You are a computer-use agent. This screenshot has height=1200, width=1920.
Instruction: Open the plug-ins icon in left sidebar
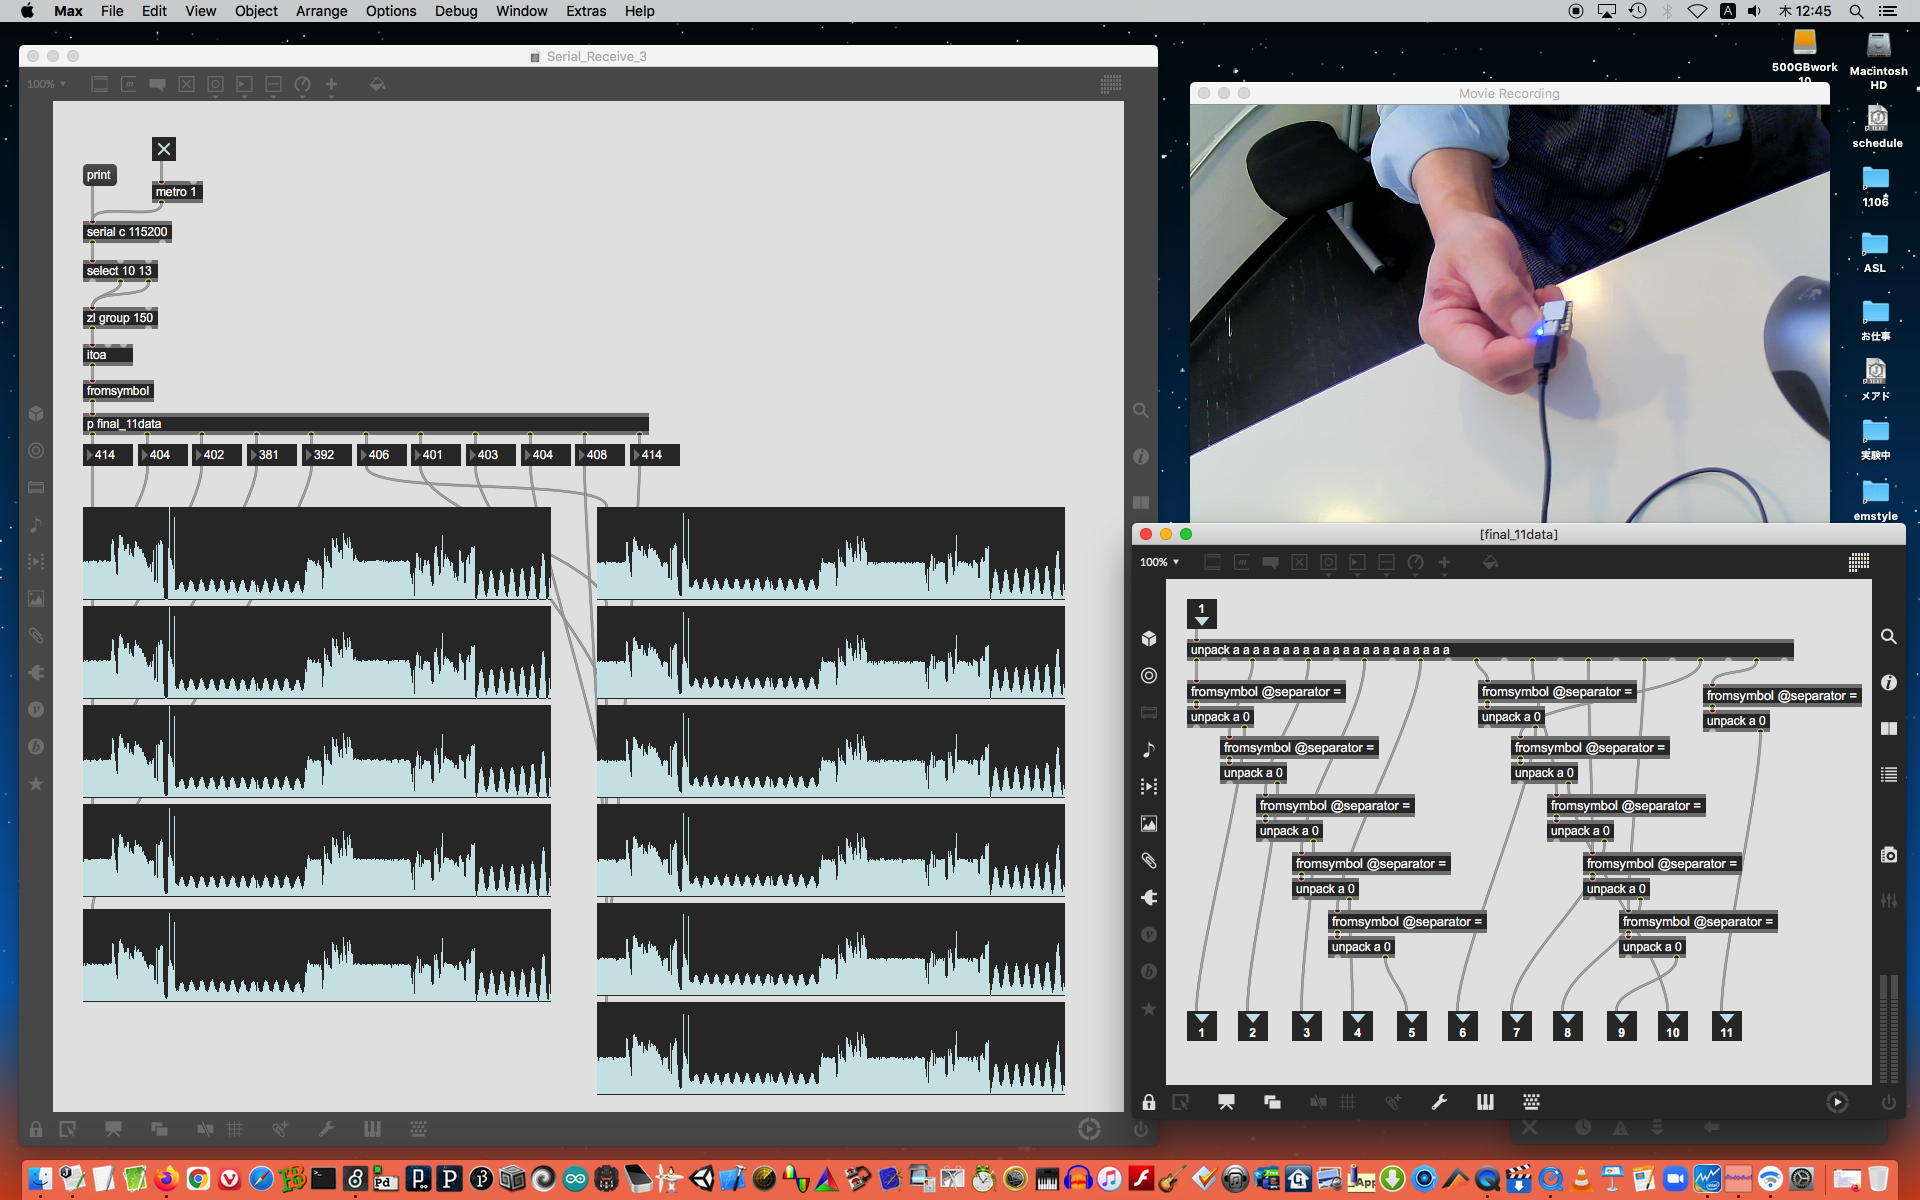(1149, 897)
